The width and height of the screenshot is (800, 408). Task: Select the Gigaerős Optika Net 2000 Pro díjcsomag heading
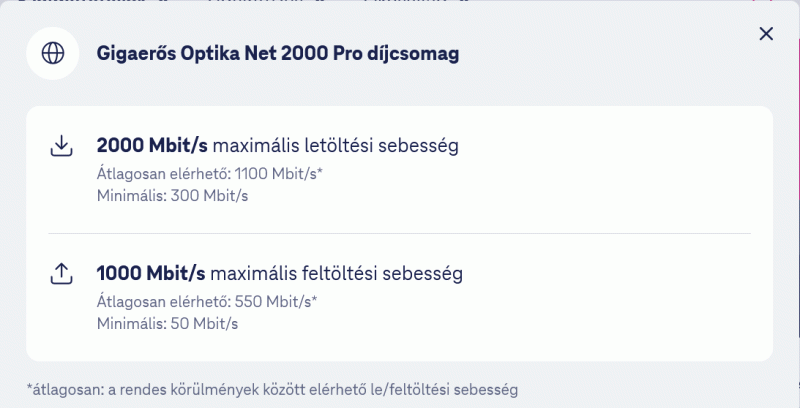click(278, 54)
